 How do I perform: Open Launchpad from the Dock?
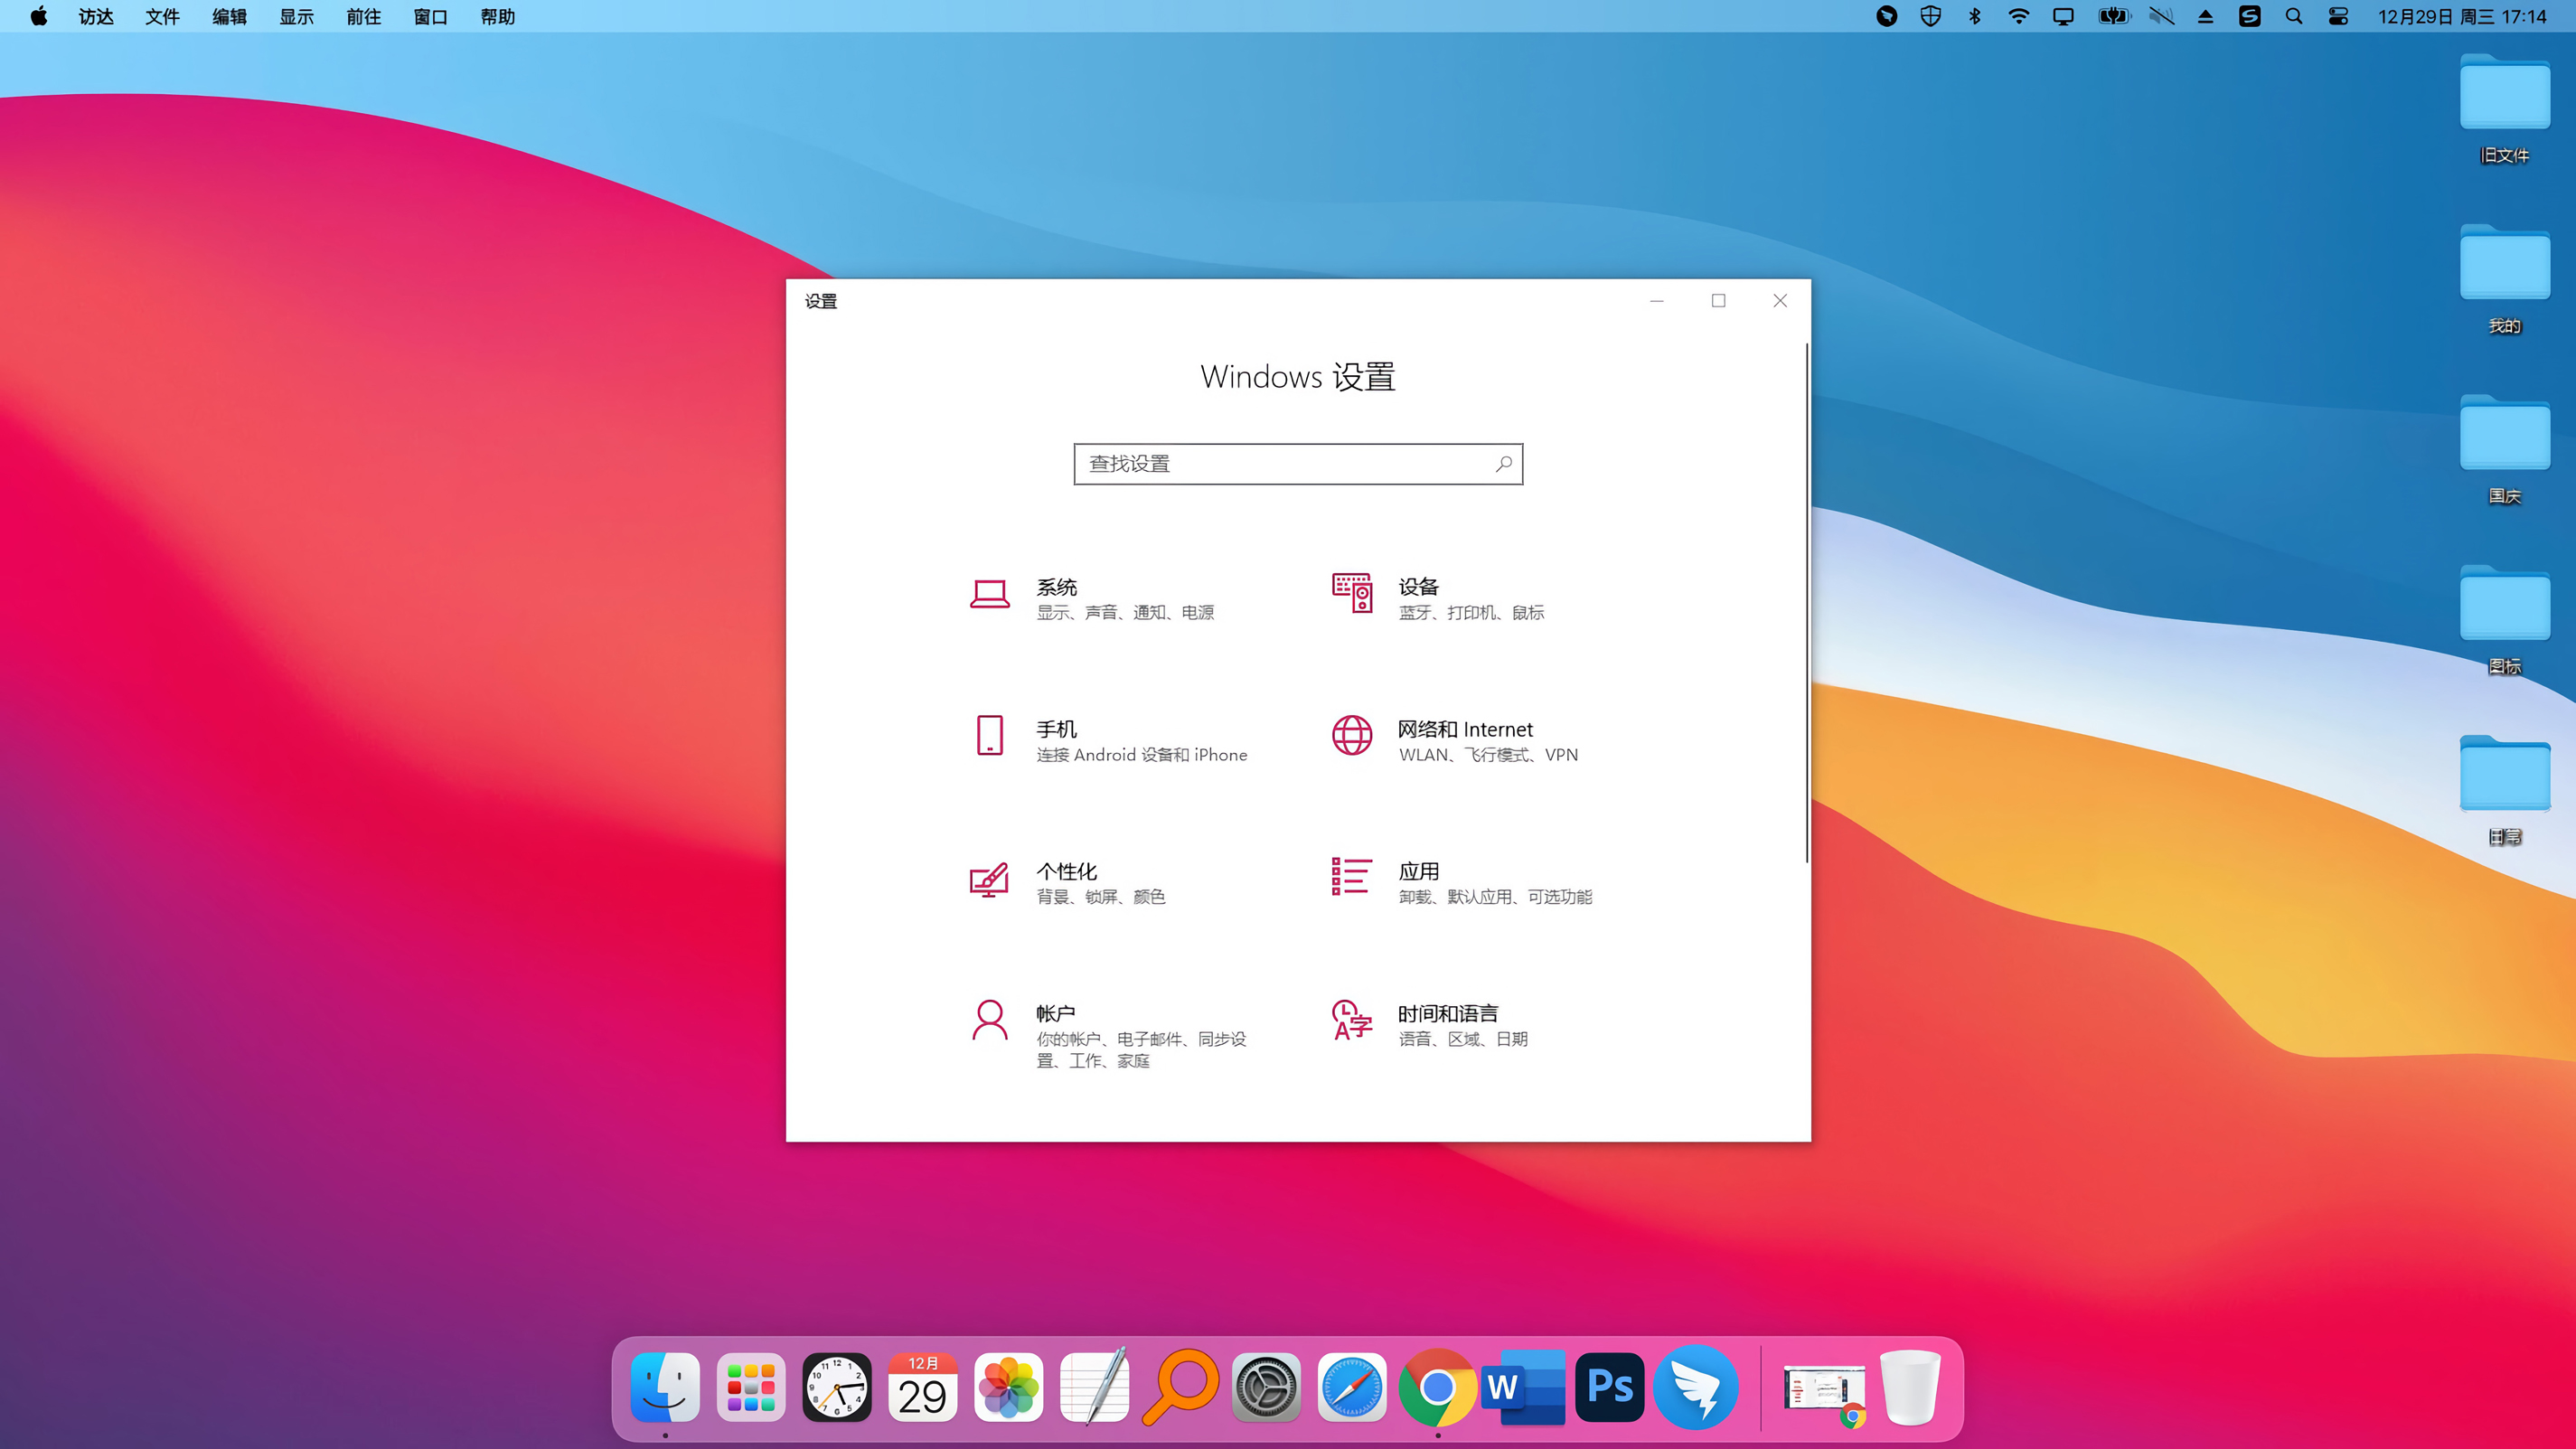click(x=751, y=1387)
